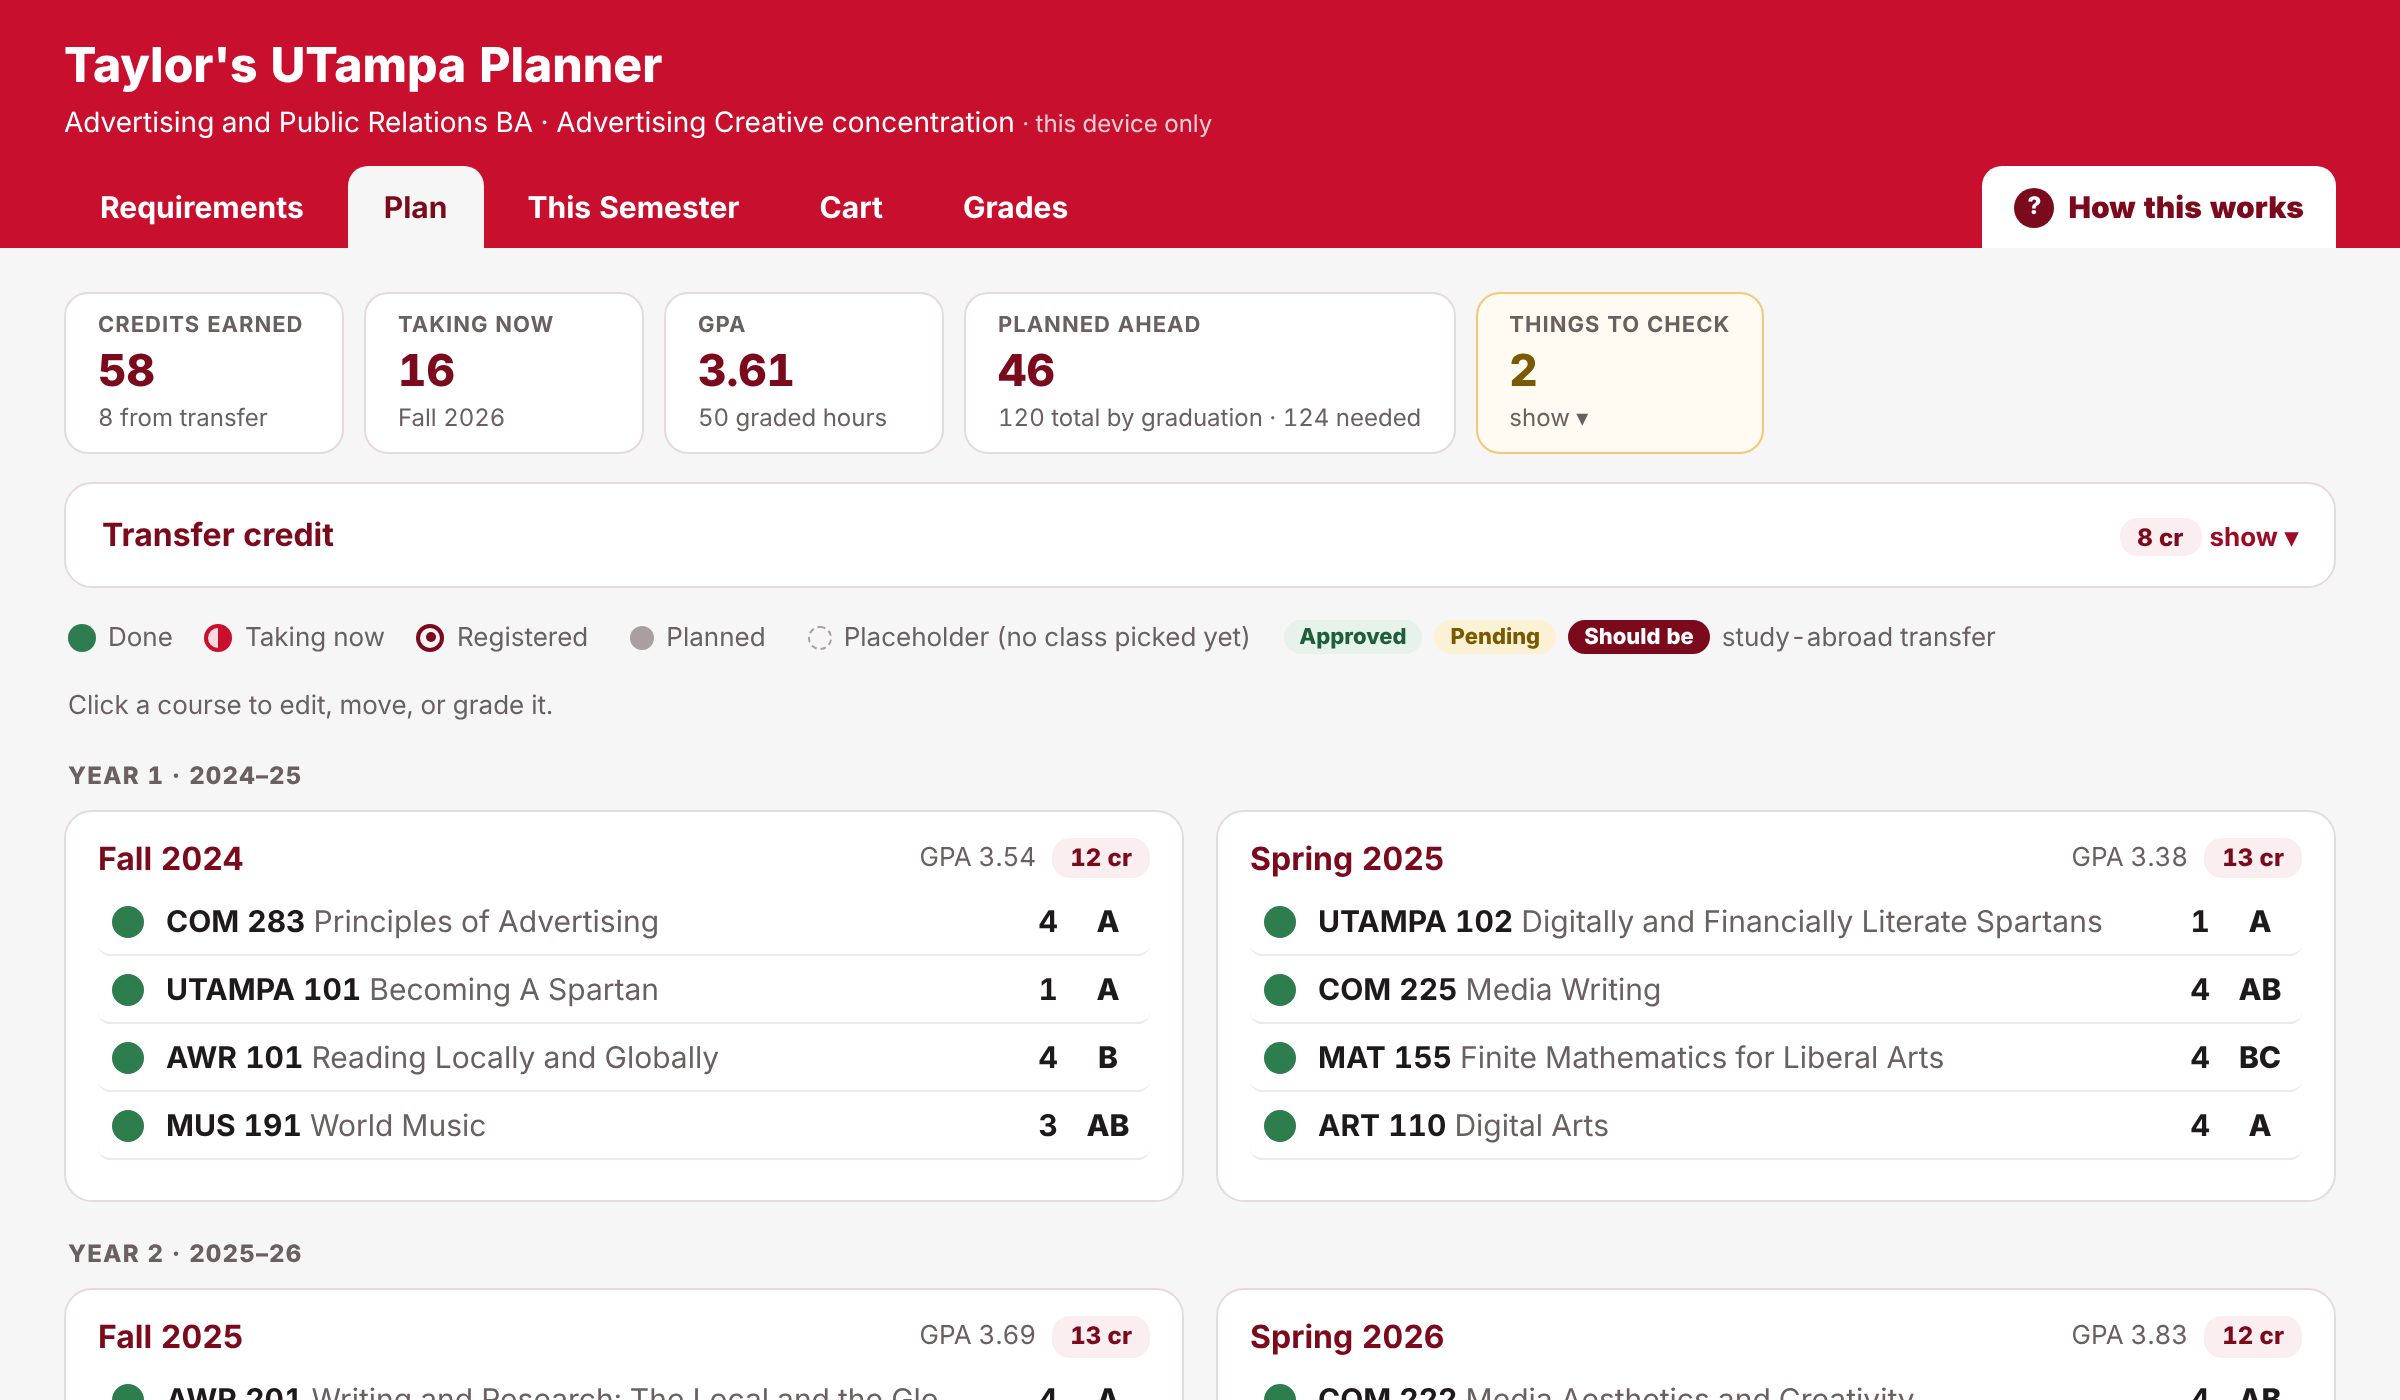Click the Should be badge in the legend
The width and height of the screenshot is (2400, 1400).
[1639, 637]
